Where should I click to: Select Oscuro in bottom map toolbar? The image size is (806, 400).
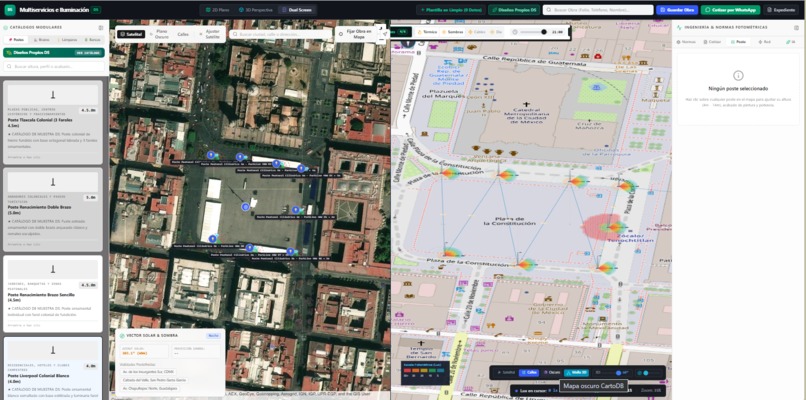point(552,373)
